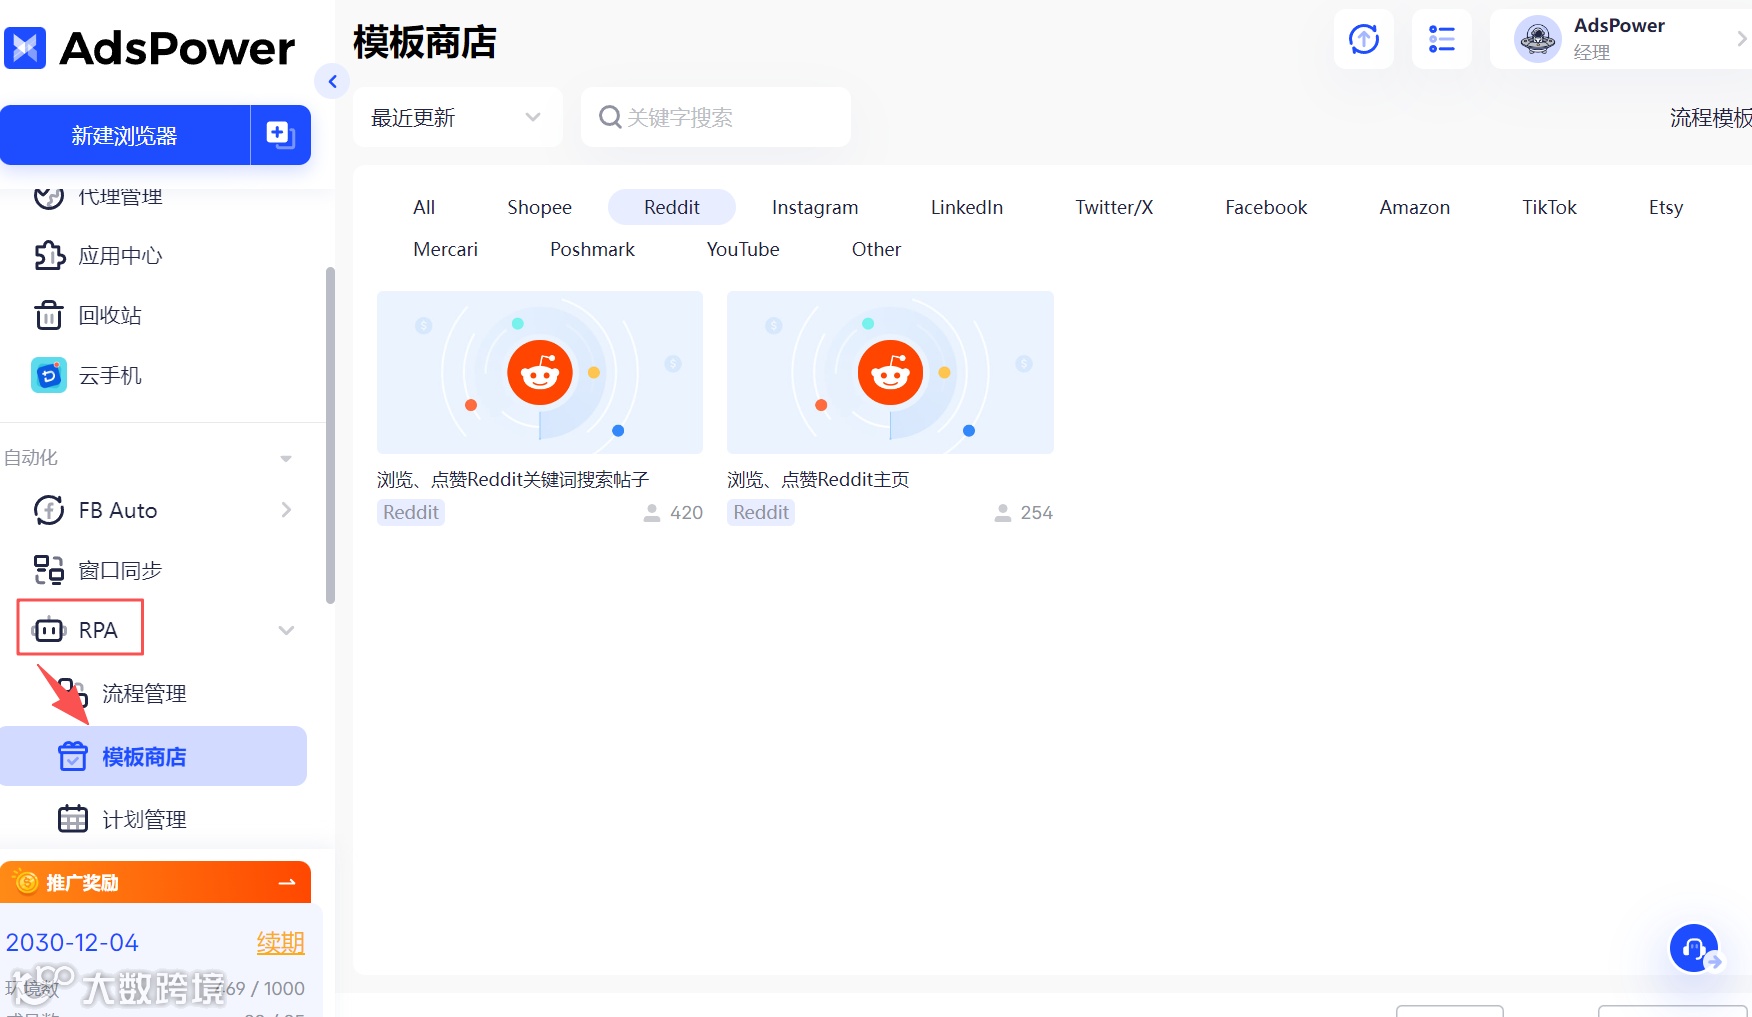
Task: Open the customer support headset button
Action: pyautogui.click(x=1694, y=947)
